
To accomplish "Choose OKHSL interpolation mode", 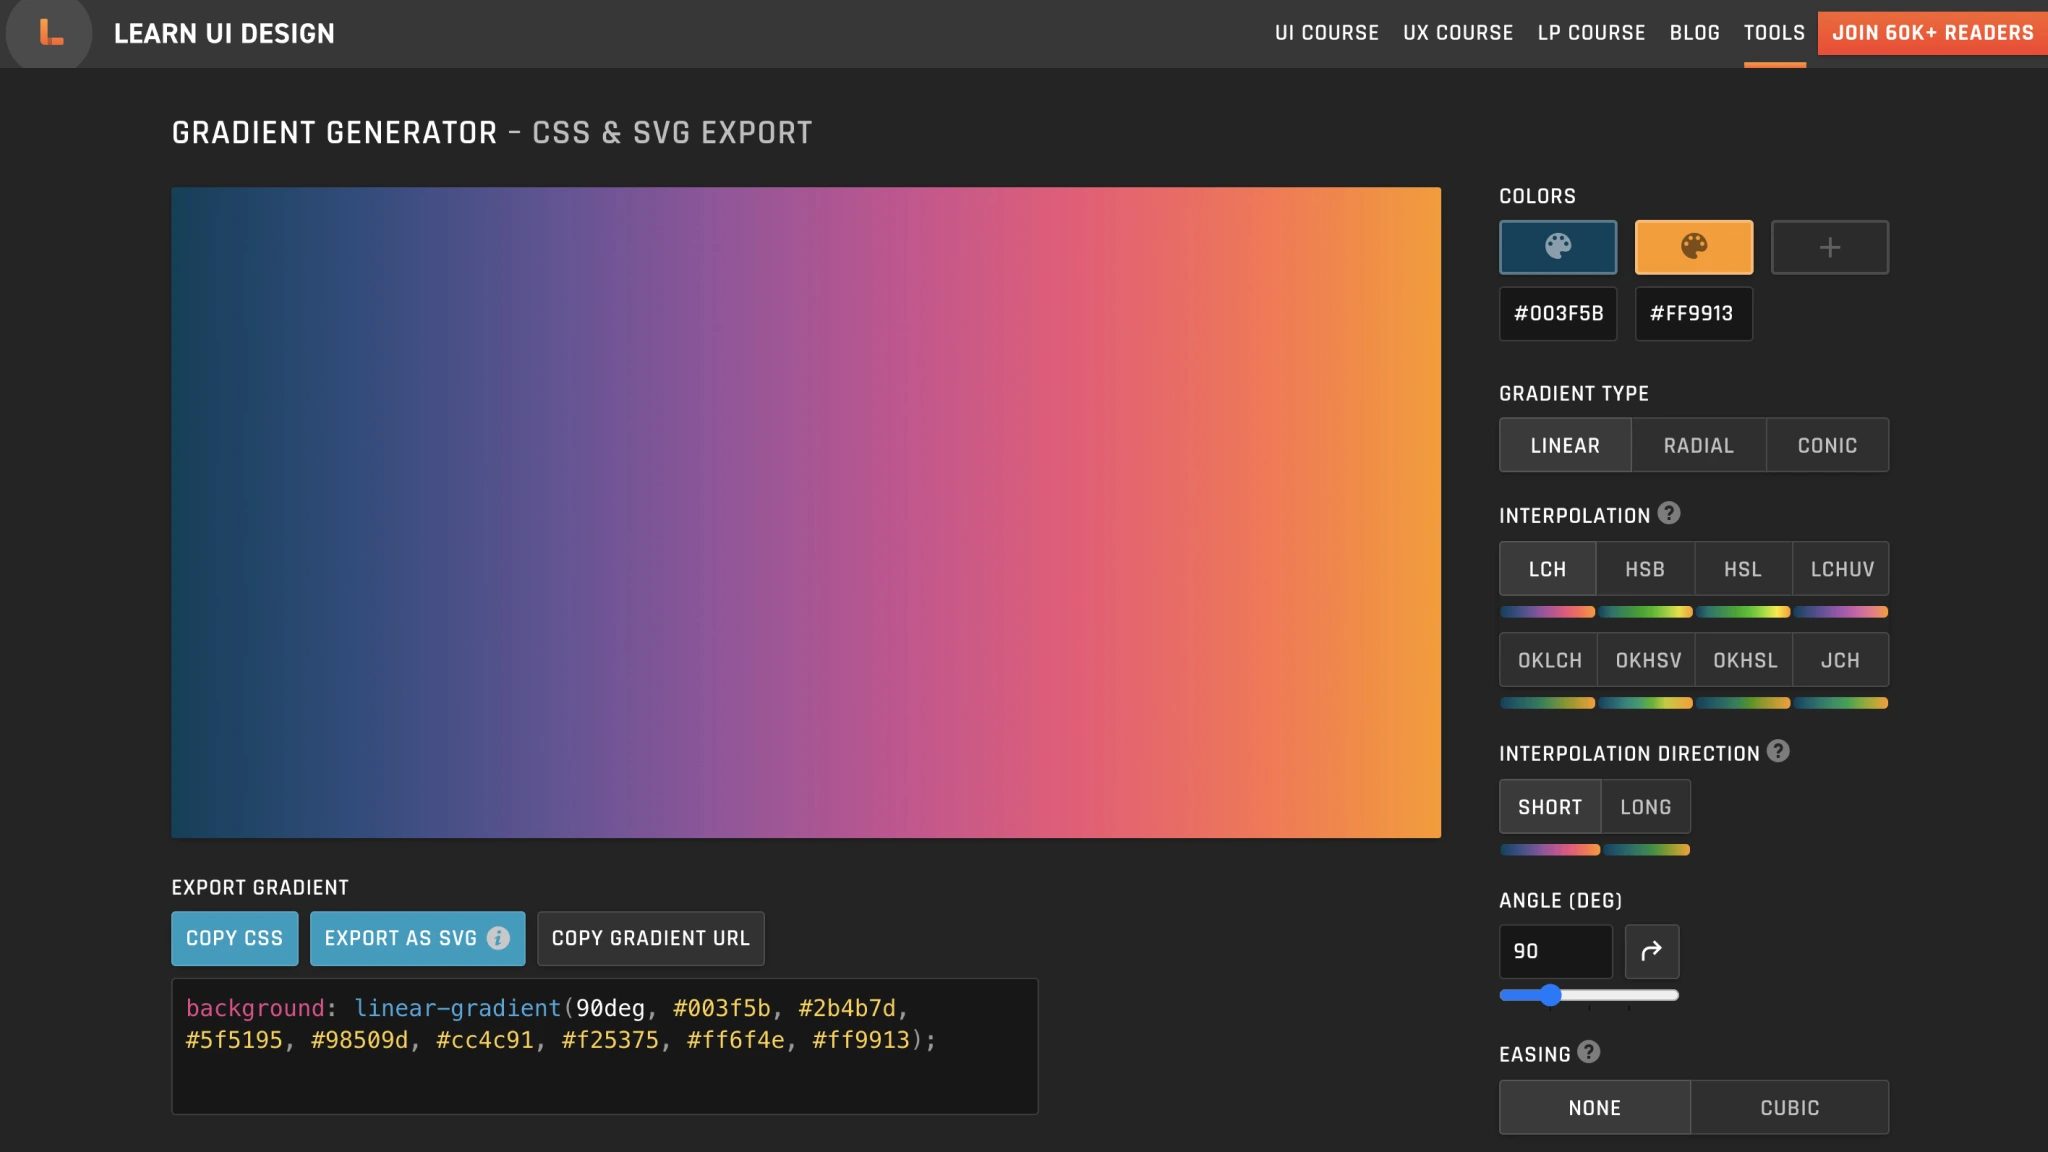I will tap(1744, 660).
